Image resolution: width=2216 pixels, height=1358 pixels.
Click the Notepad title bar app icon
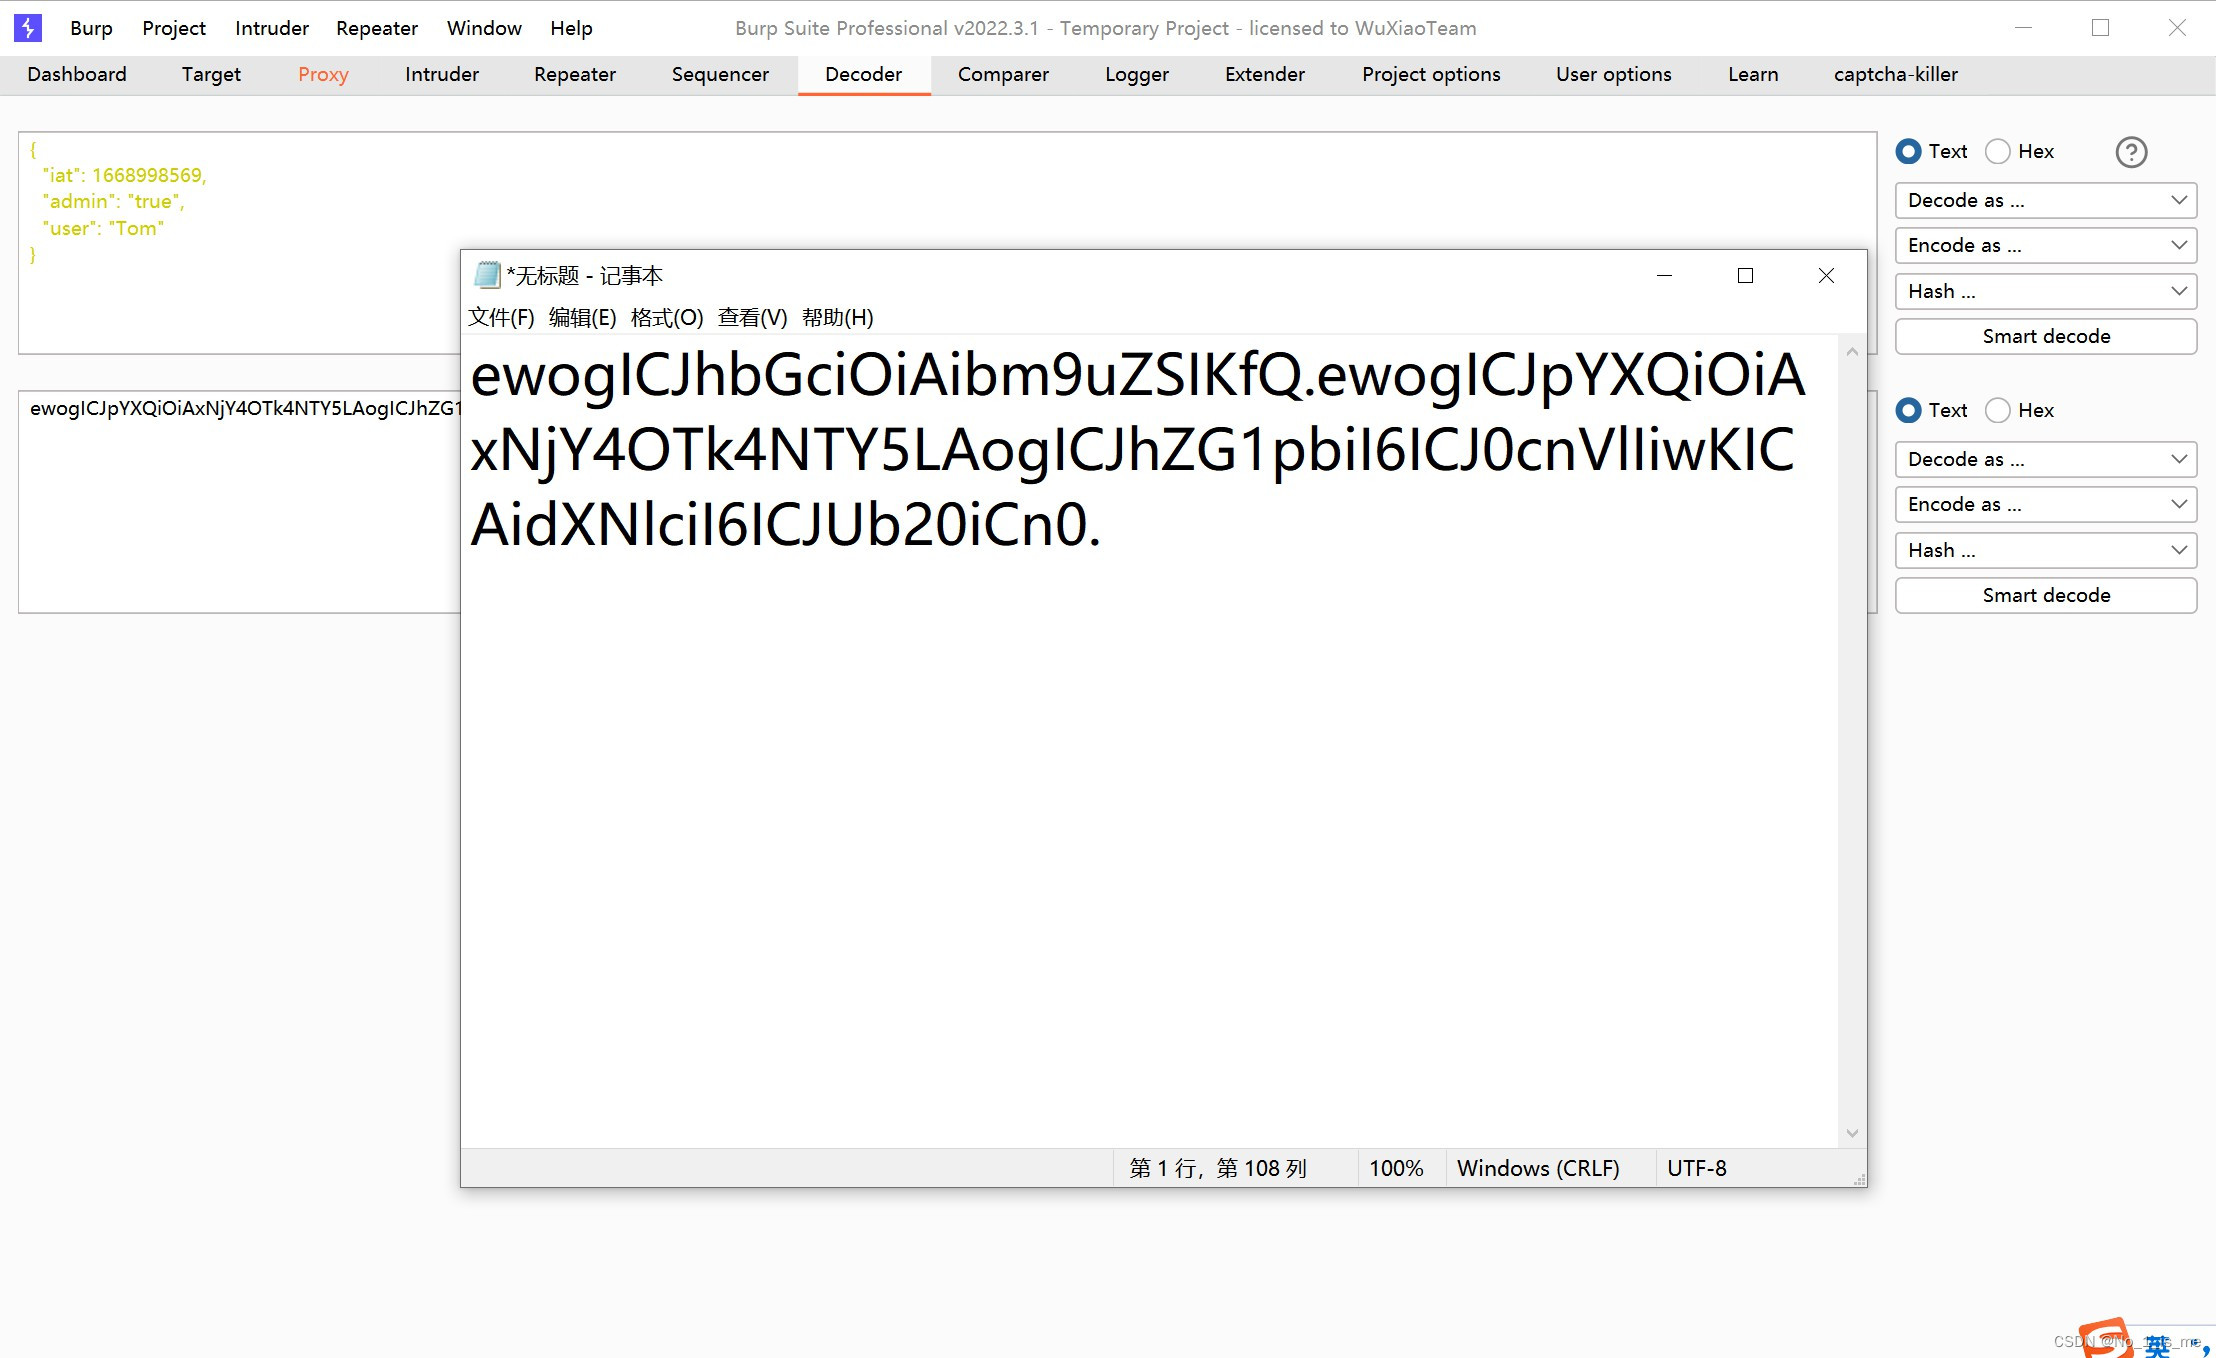pos(487,275)
